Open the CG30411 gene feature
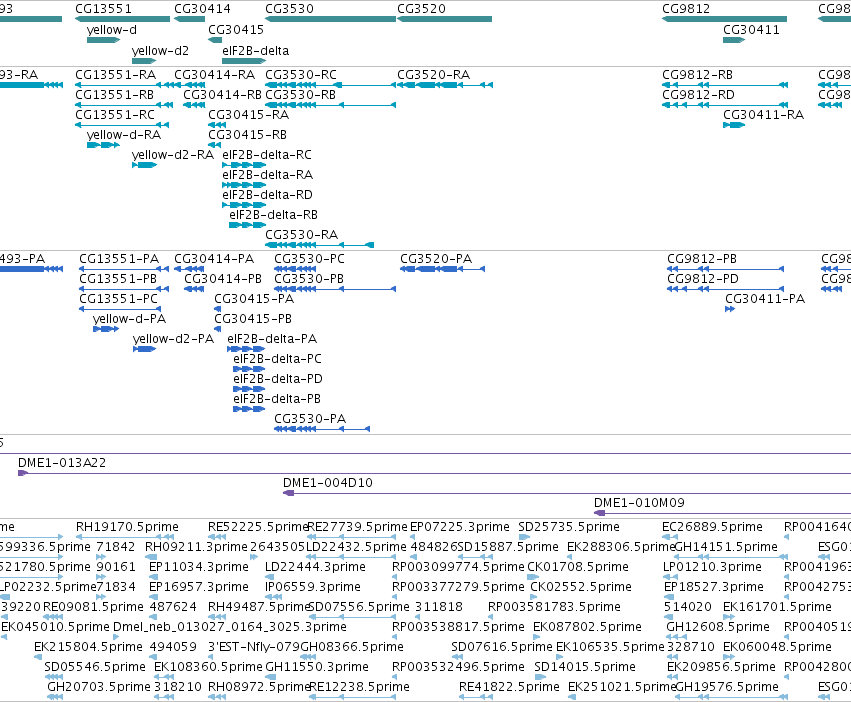Viewport: 851px width, 702px height. click(734, 40)
